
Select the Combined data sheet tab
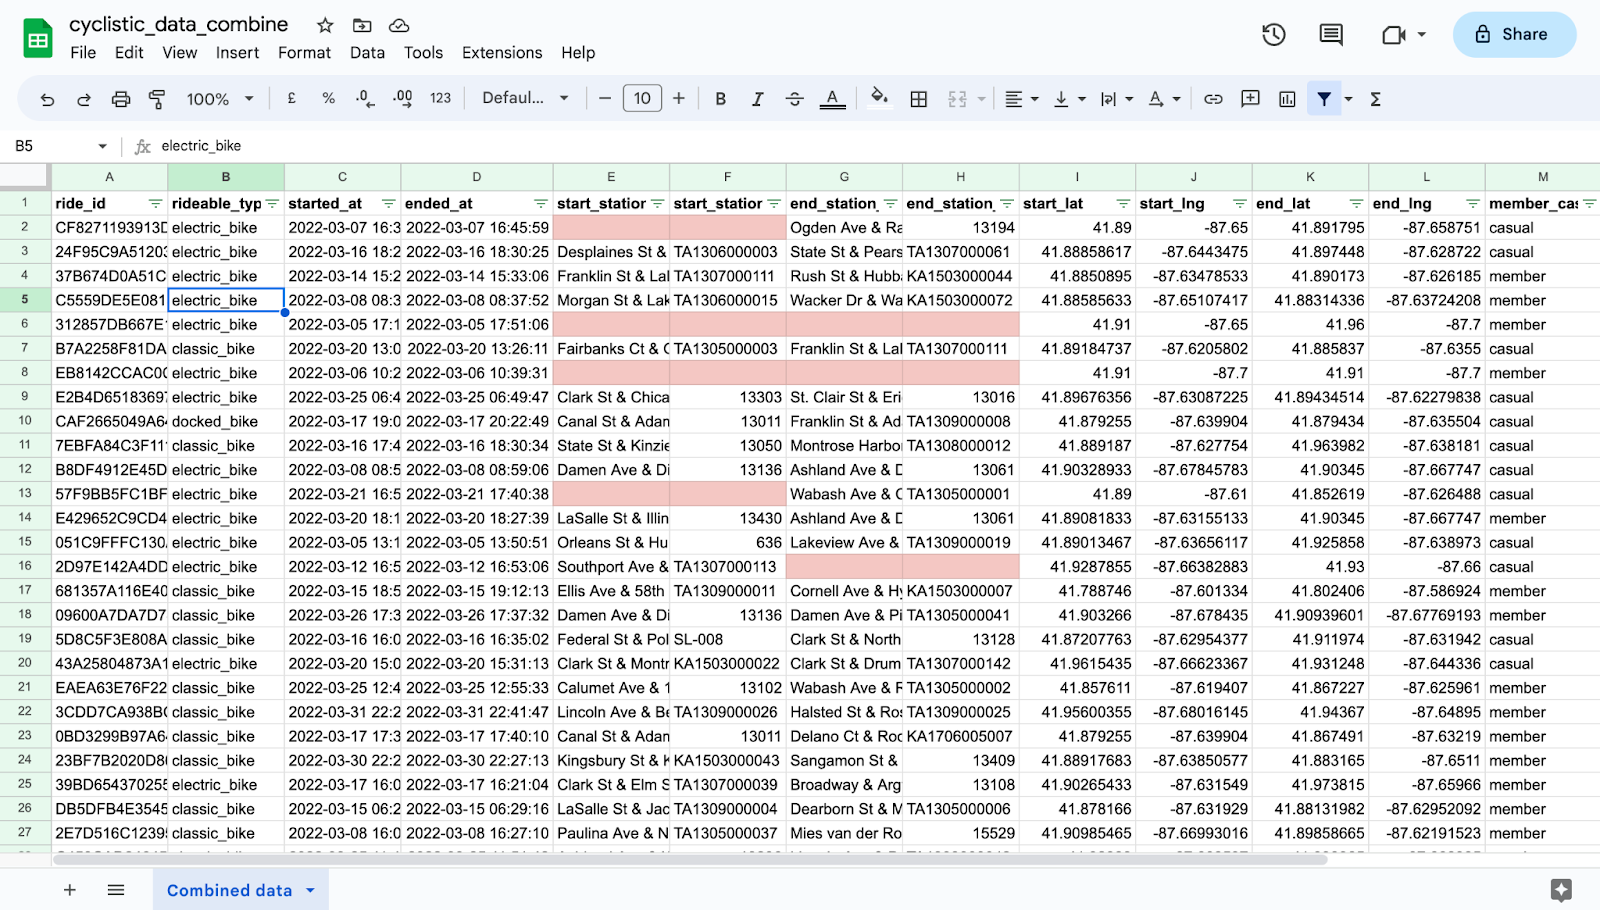click(230, 889)
